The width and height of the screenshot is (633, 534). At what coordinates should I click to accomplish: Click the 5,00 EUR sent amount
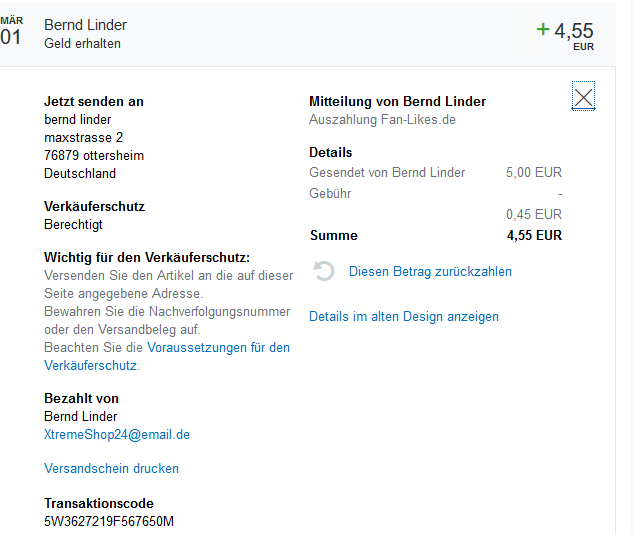click(x=534, y=173)
